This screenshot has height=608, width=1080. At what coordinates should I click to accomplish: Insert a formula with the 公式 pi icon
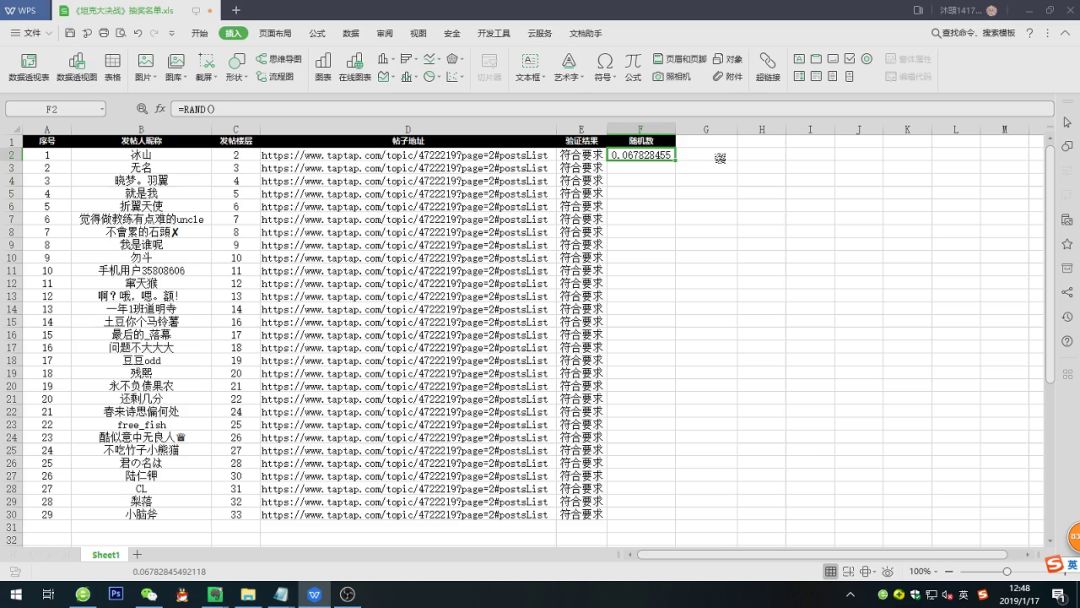click(x=633, y=67)
